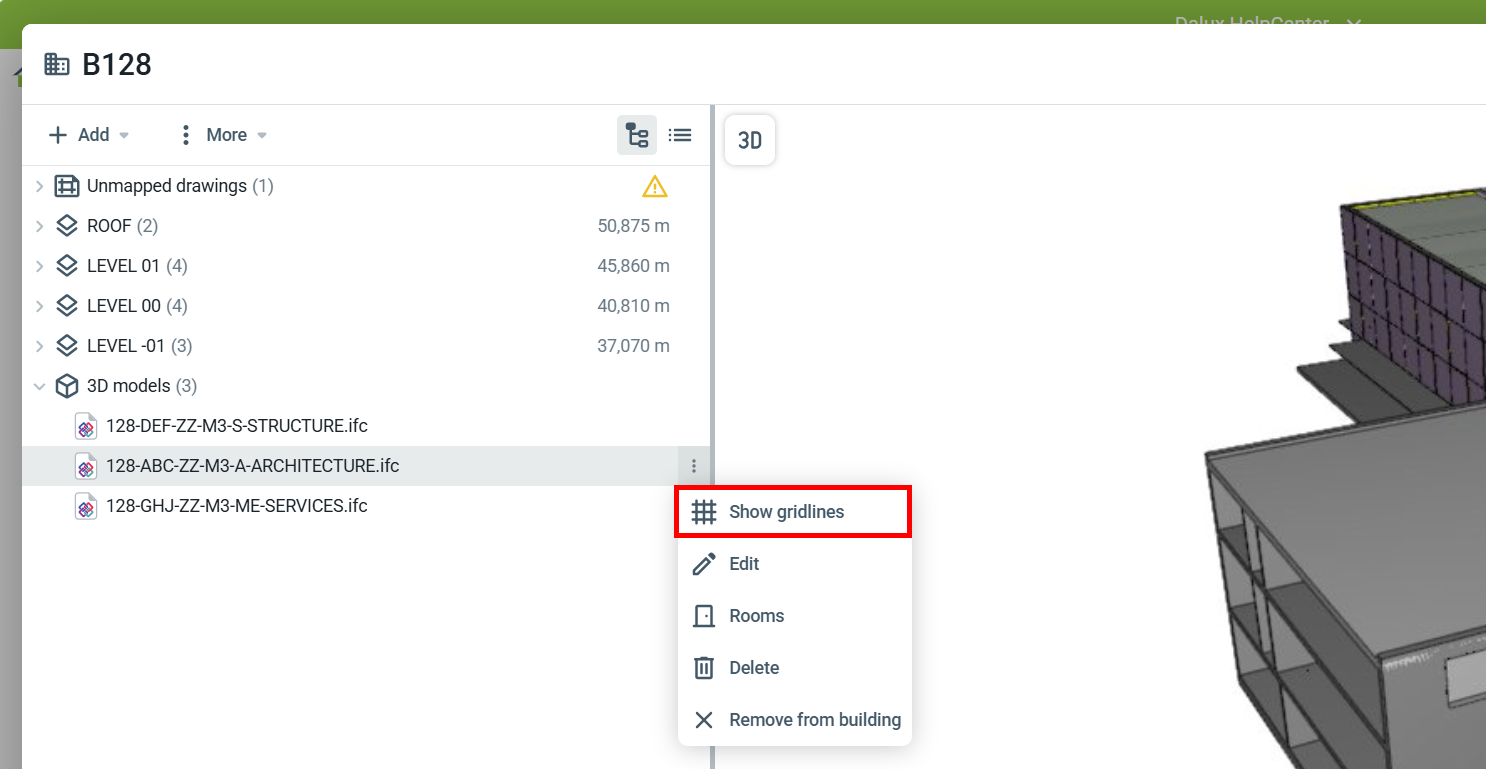The height and width of the screenshot is (769, 1486).
Task: Select the 128-GHJ-ZZ-M3-ME-SERVICES.ifc model
Action: pos(236,506)
